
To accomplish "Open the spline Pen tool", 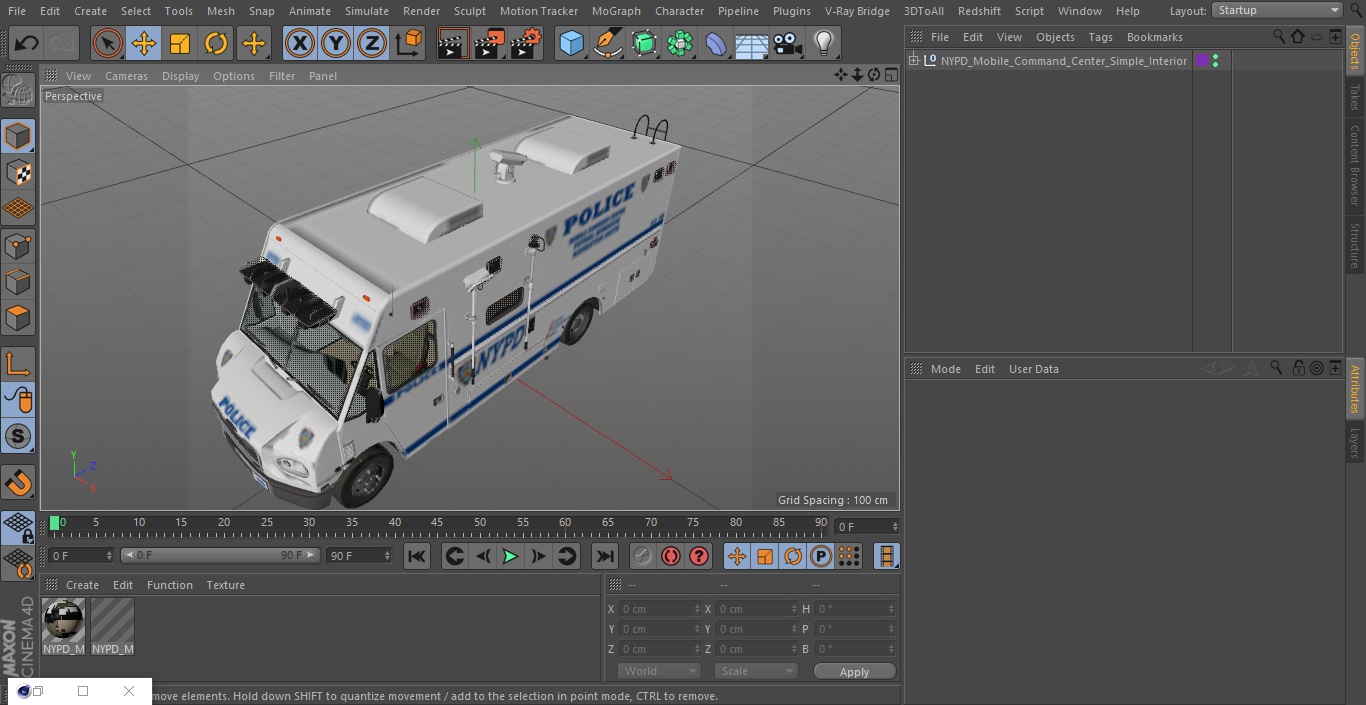I will (x=608, y=43).
